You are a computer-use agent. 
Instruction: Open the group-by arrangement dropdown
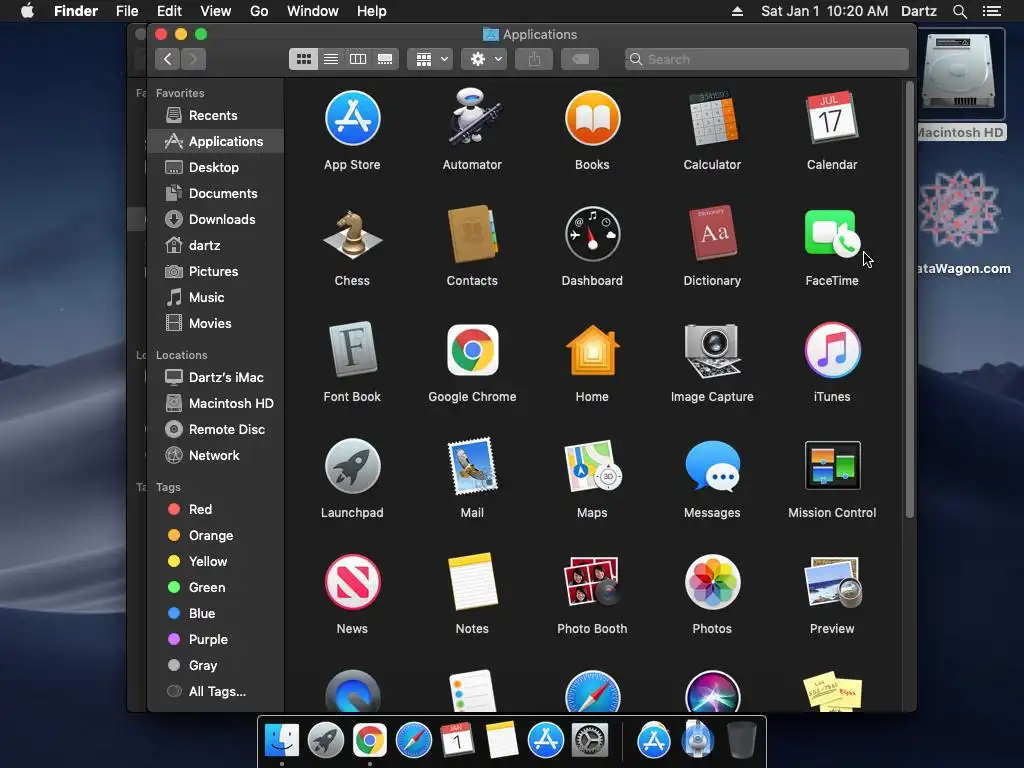pyautogui.click(x=430, y=59)
